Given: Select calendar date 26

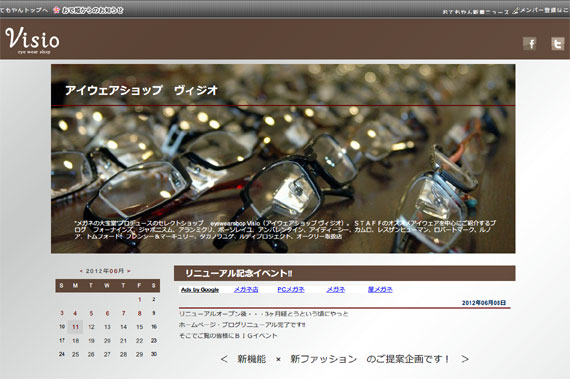Looking at the screenshot, I should (91, 354).
